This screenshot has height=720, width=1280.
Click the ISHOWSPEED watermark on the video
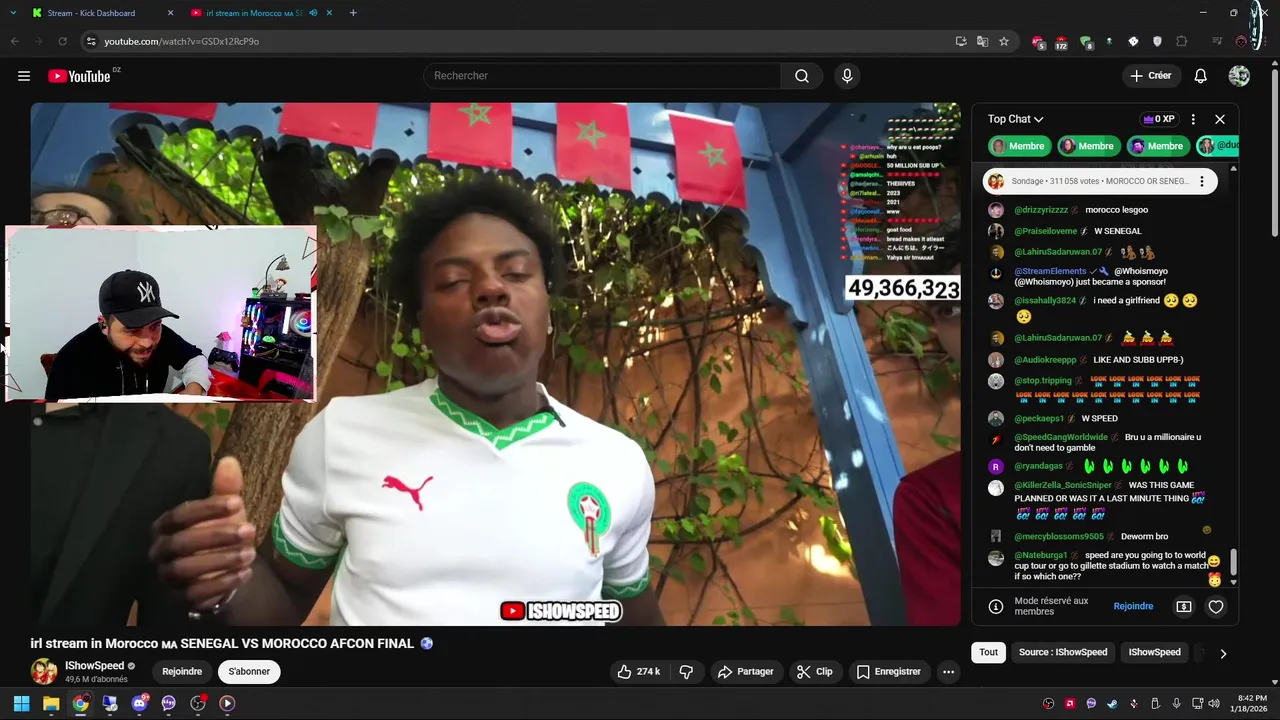click(x=561, y=611)
